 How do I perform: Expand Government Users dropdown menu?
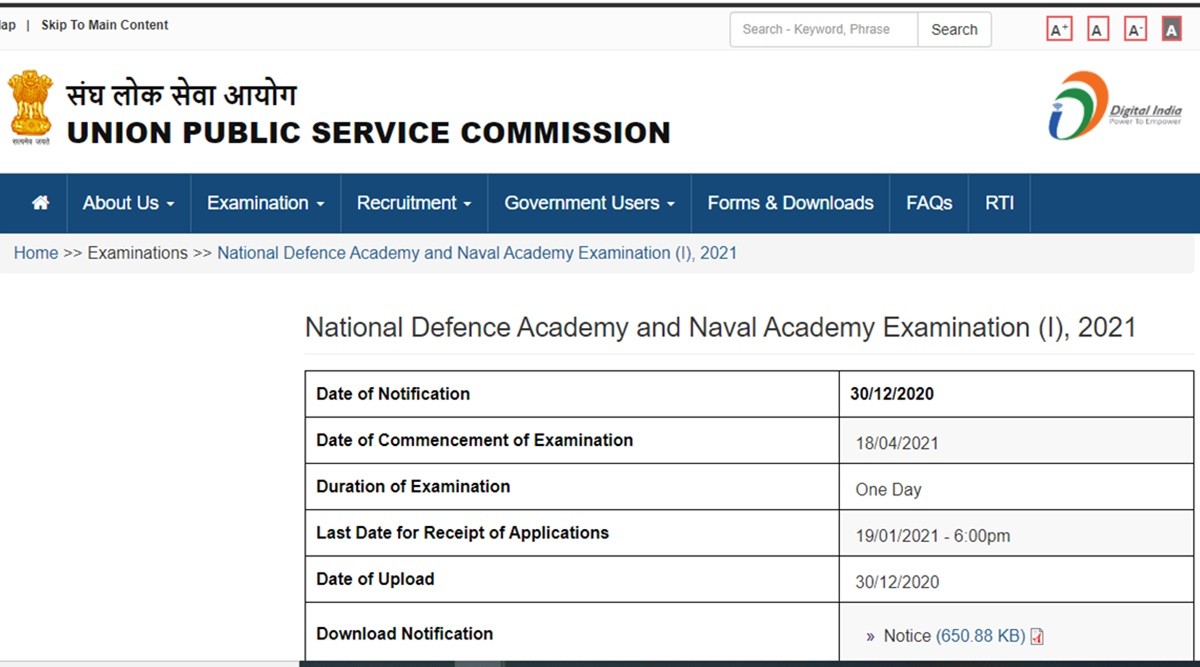pos(589,203)
